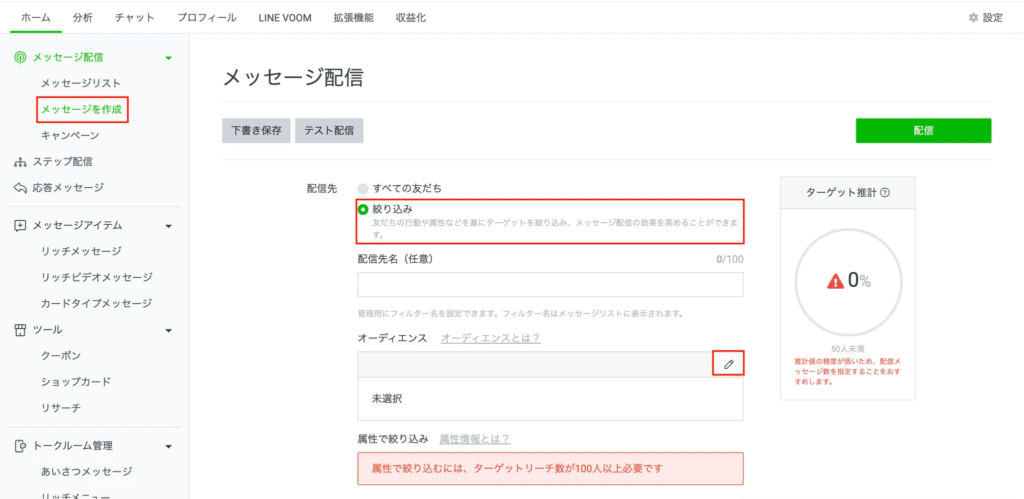Viewport: 1024px width, 499px height.
Task: Open リッチビデオメッセージ in sidebar
Action: tap(97, 278)
